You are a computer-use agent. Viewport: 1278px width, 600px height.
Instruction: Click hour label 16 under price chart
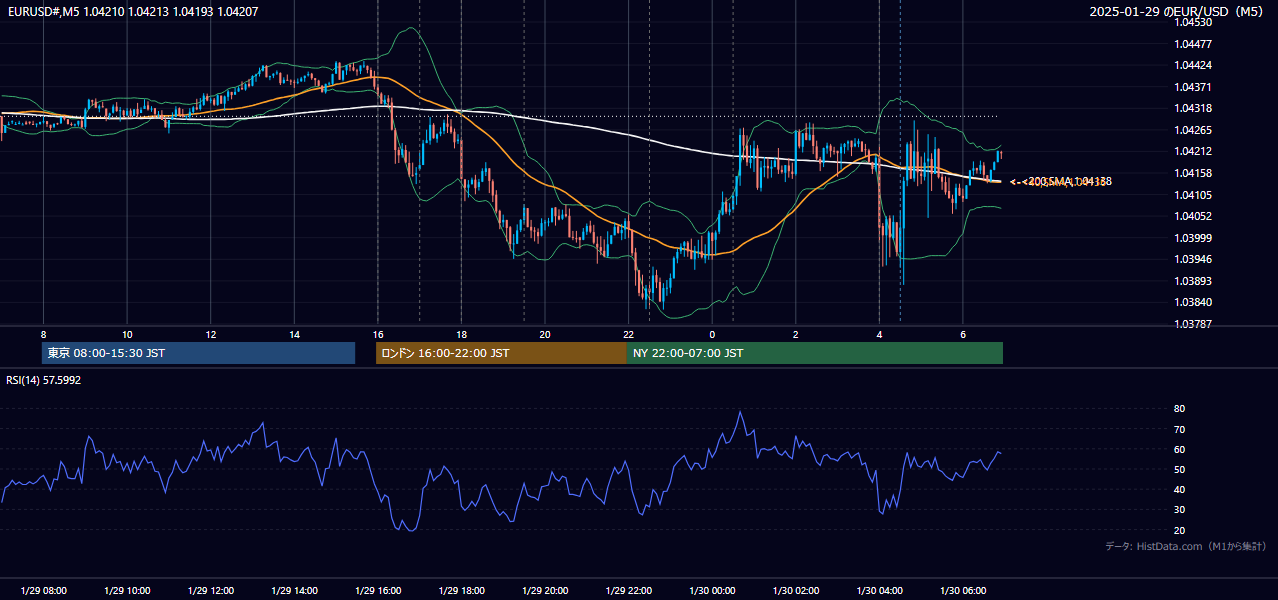coord(378,334)
